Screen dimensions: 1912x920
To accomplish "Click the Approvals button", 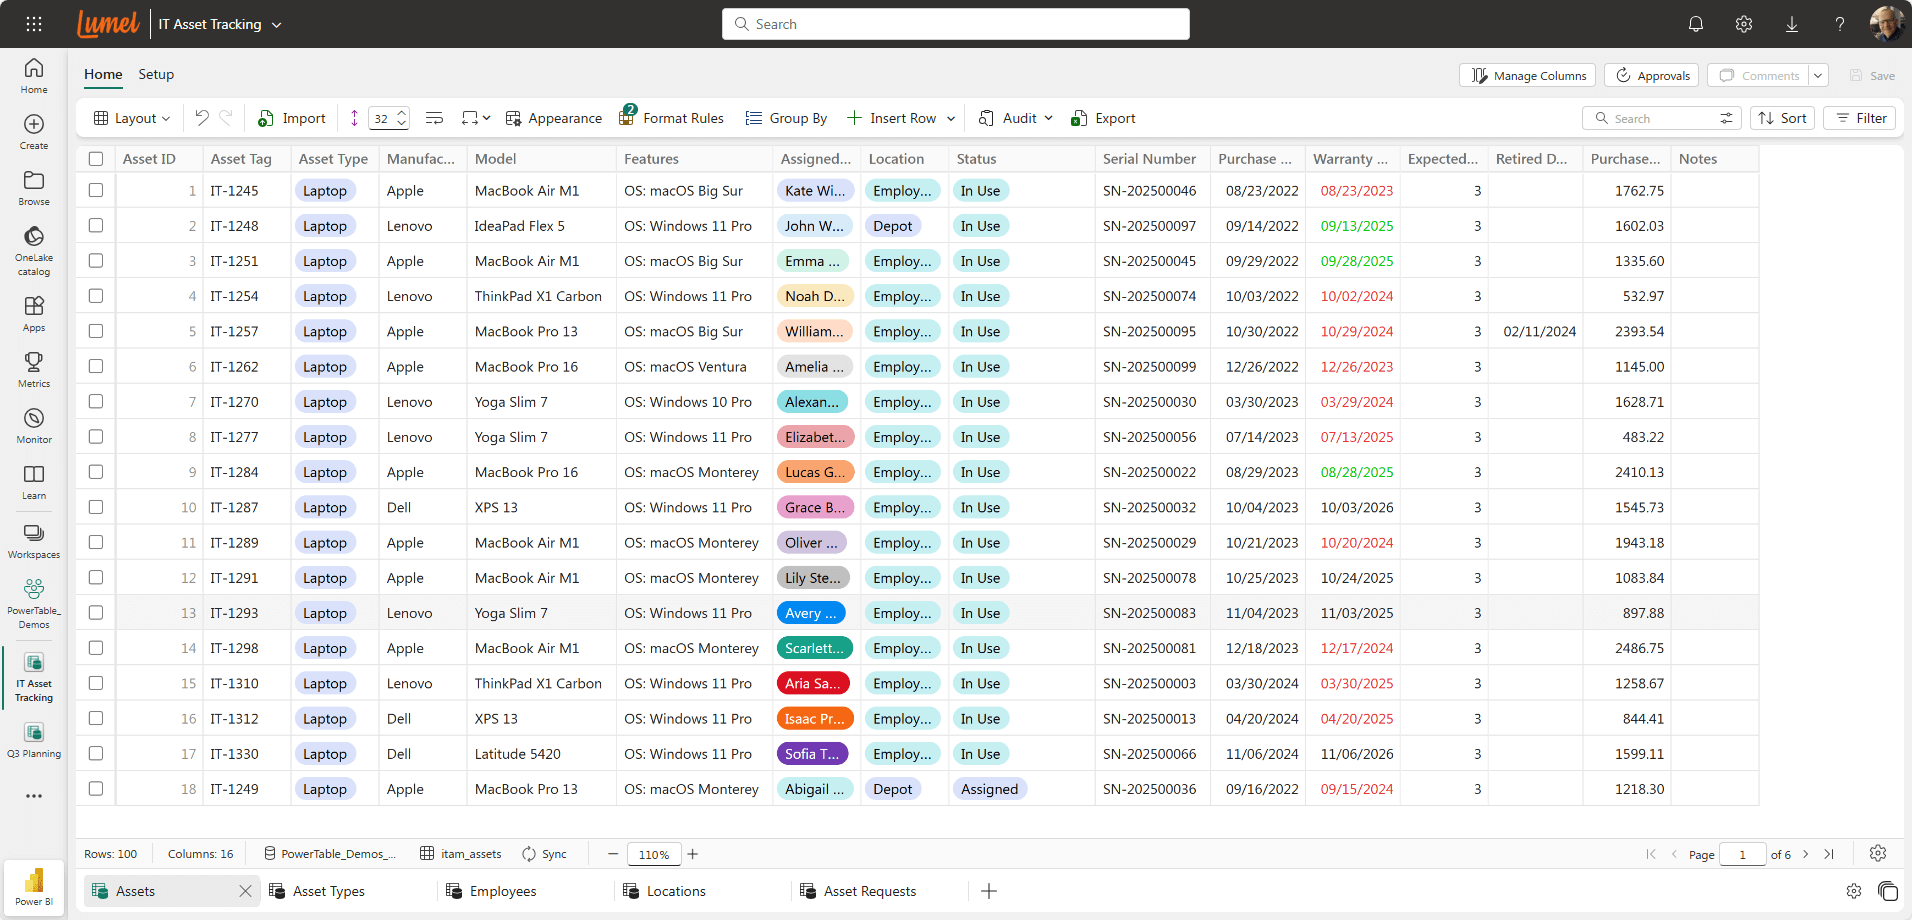I will click(x=1652, y=76).
